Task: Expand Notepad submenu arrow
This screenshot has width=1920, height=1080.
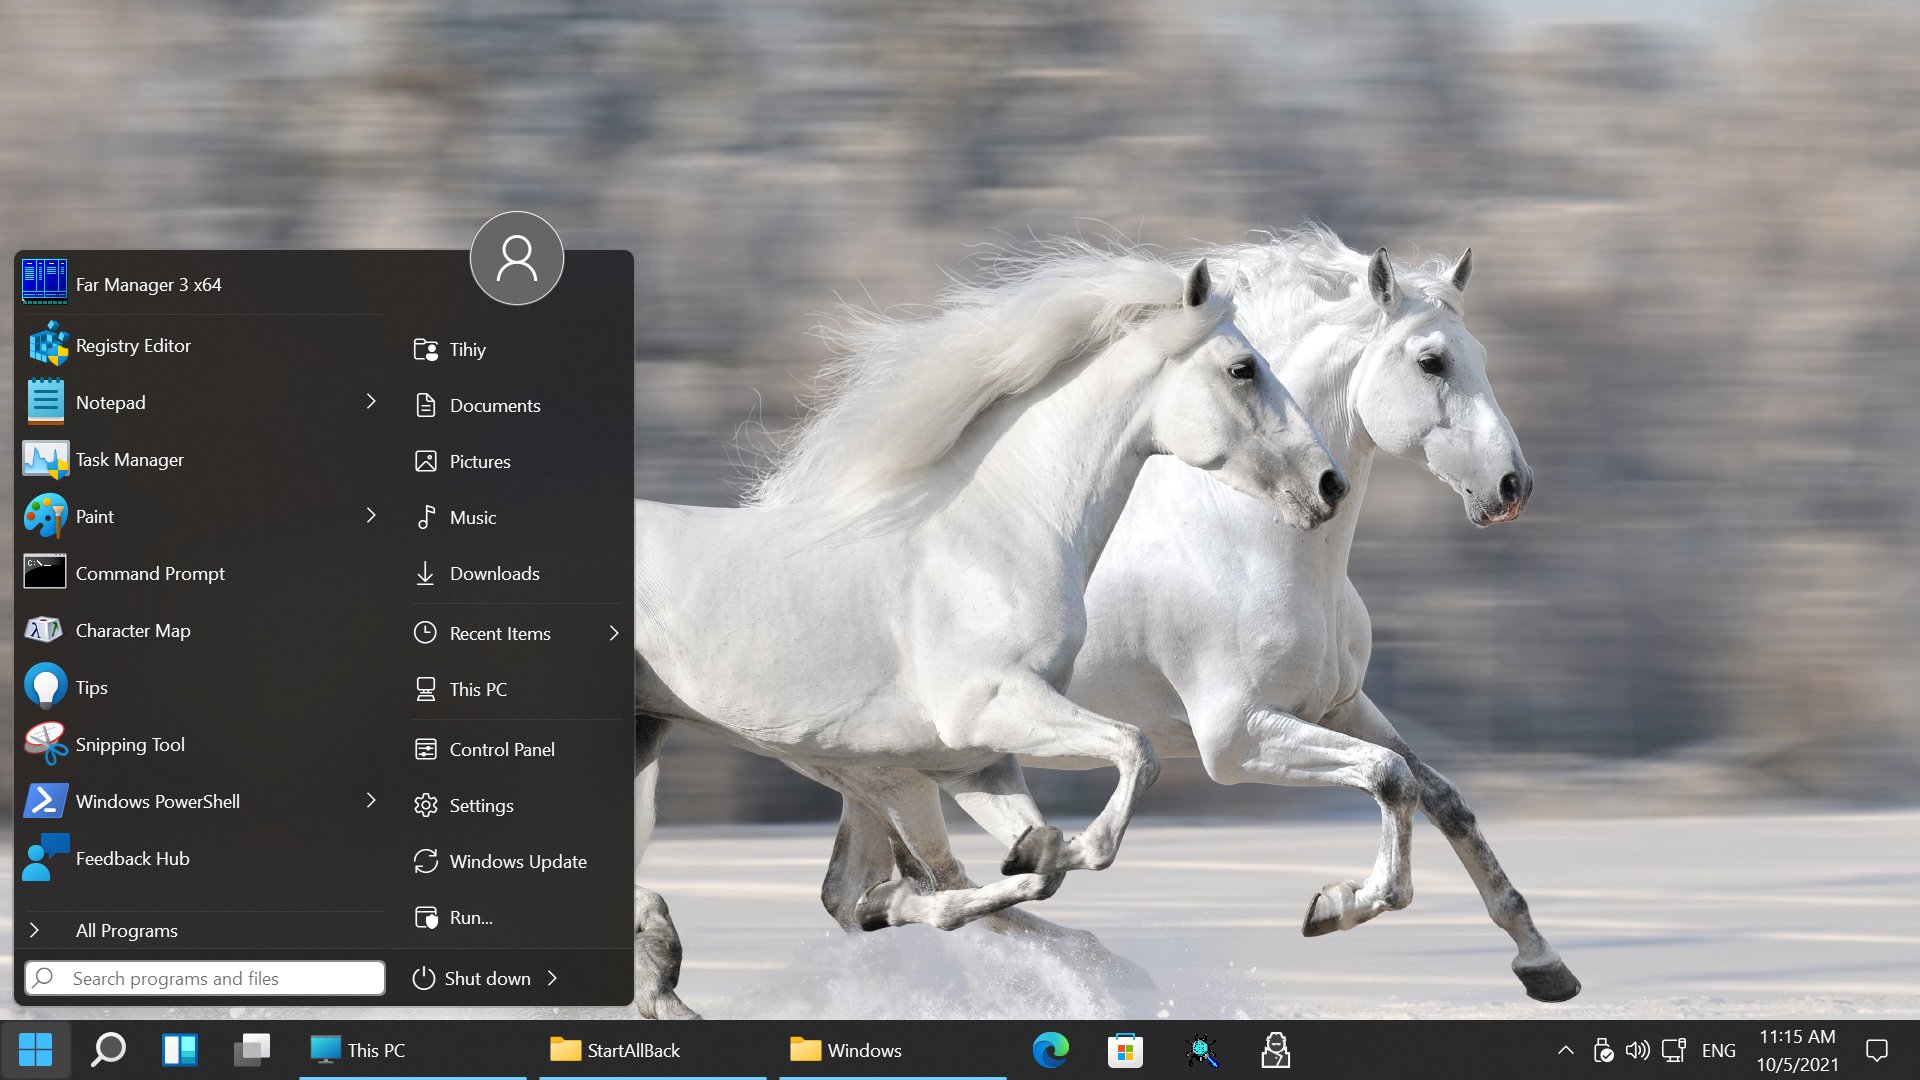Action: click(x=371, y=401)
